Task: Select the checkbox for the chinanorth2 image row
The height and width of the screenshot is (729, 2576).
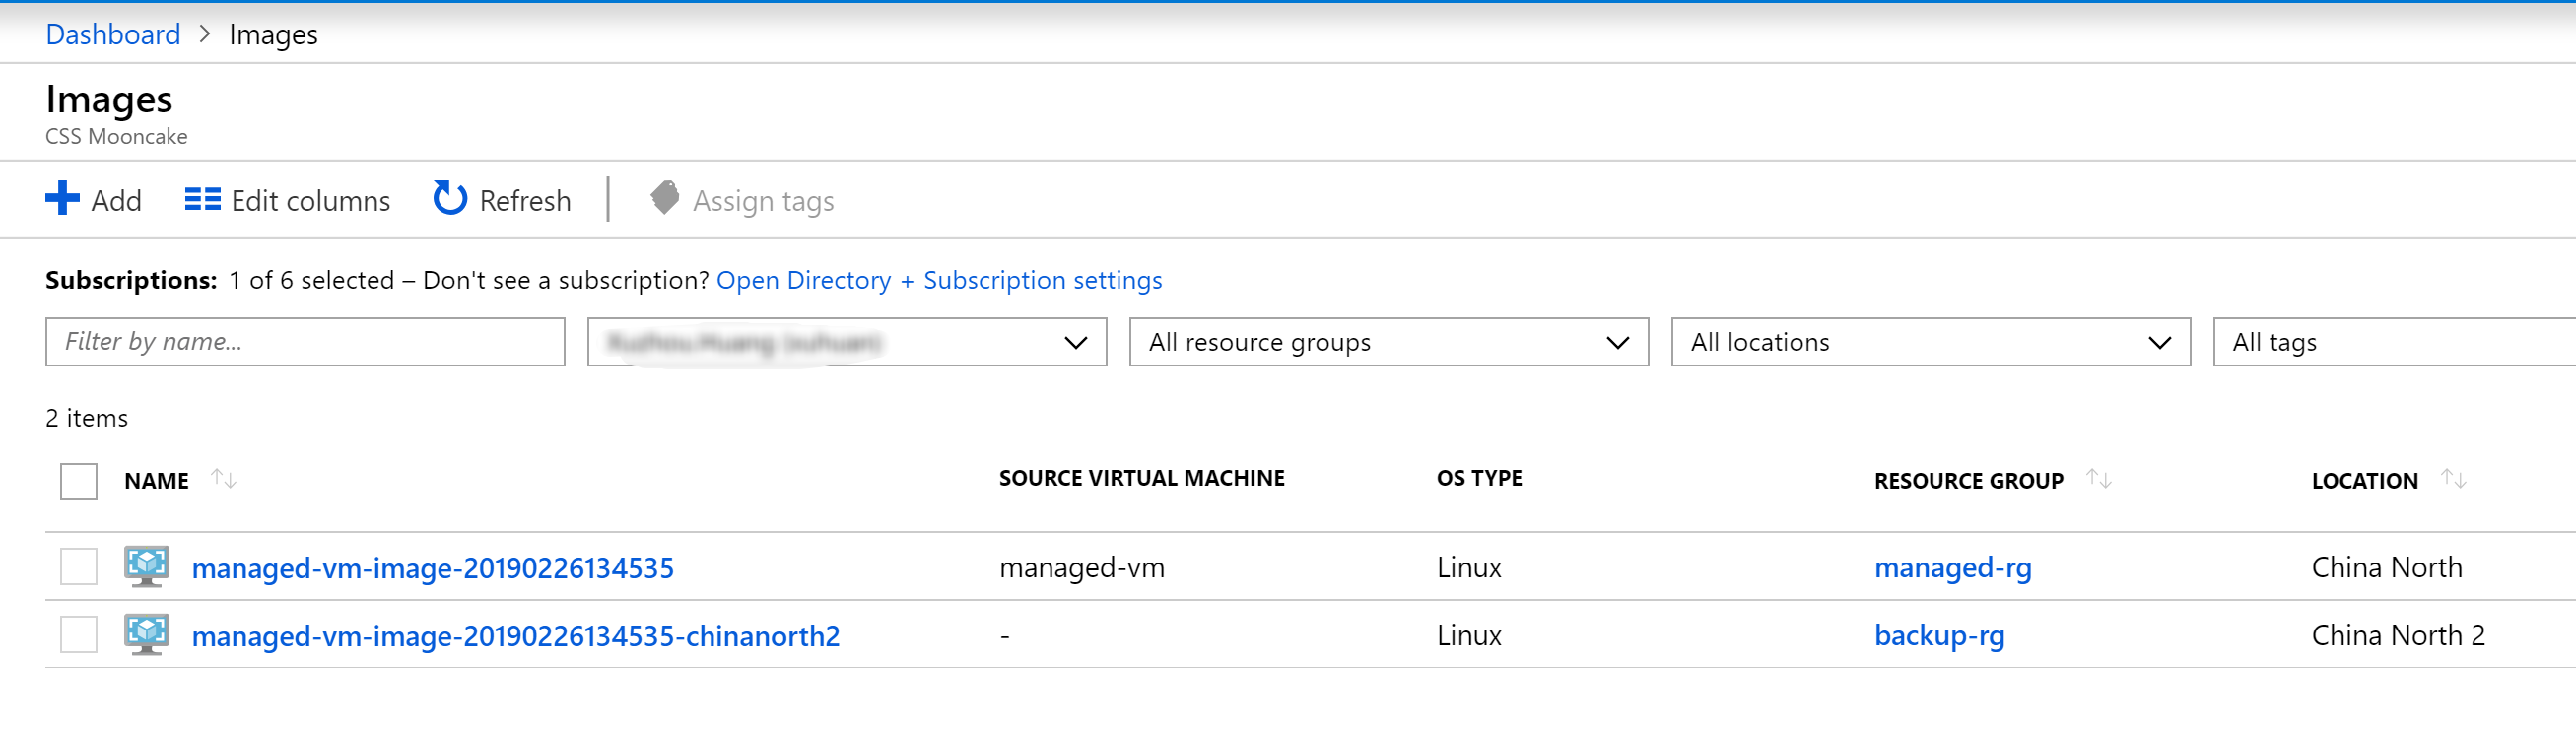Action: click(x=79, y=634)
